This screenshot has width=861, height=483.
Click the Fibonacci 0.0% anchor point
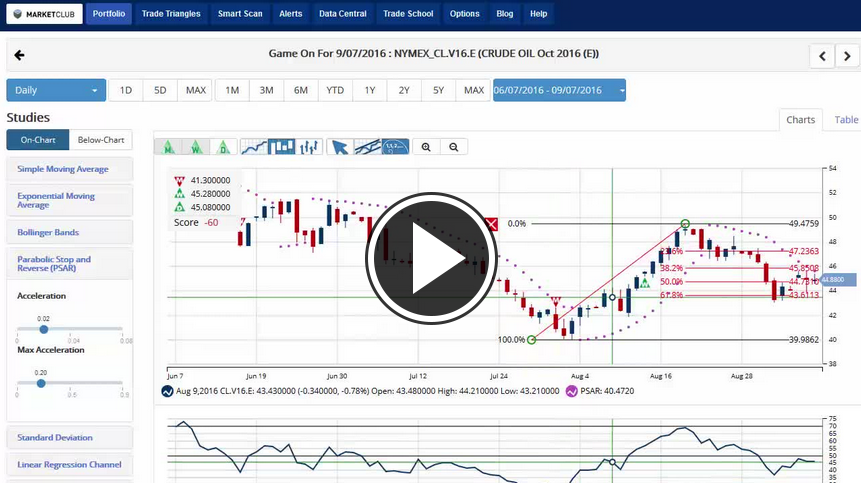coord(685,223)
